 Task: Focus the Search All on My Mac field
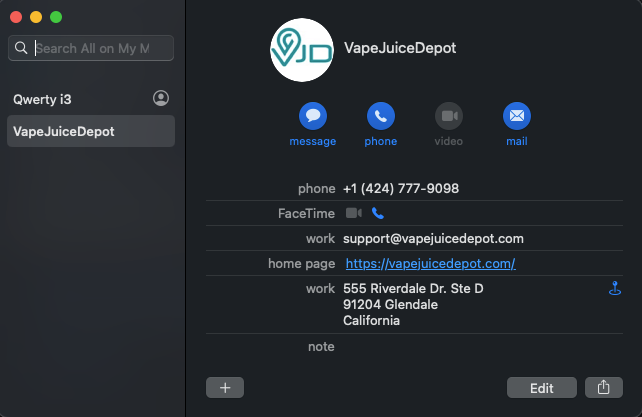pos(91,48)
